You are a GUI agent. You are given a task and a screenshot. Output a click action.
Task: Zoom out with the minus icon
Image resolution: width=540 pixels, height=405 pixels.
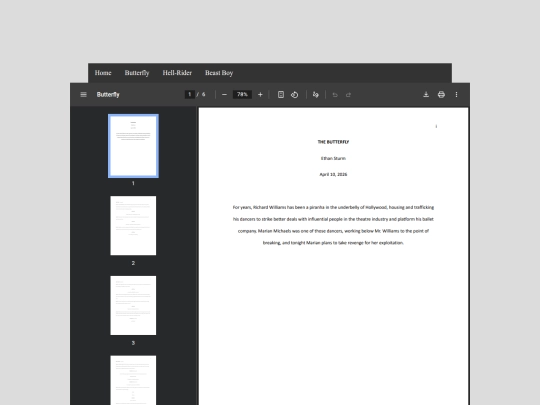224,94
